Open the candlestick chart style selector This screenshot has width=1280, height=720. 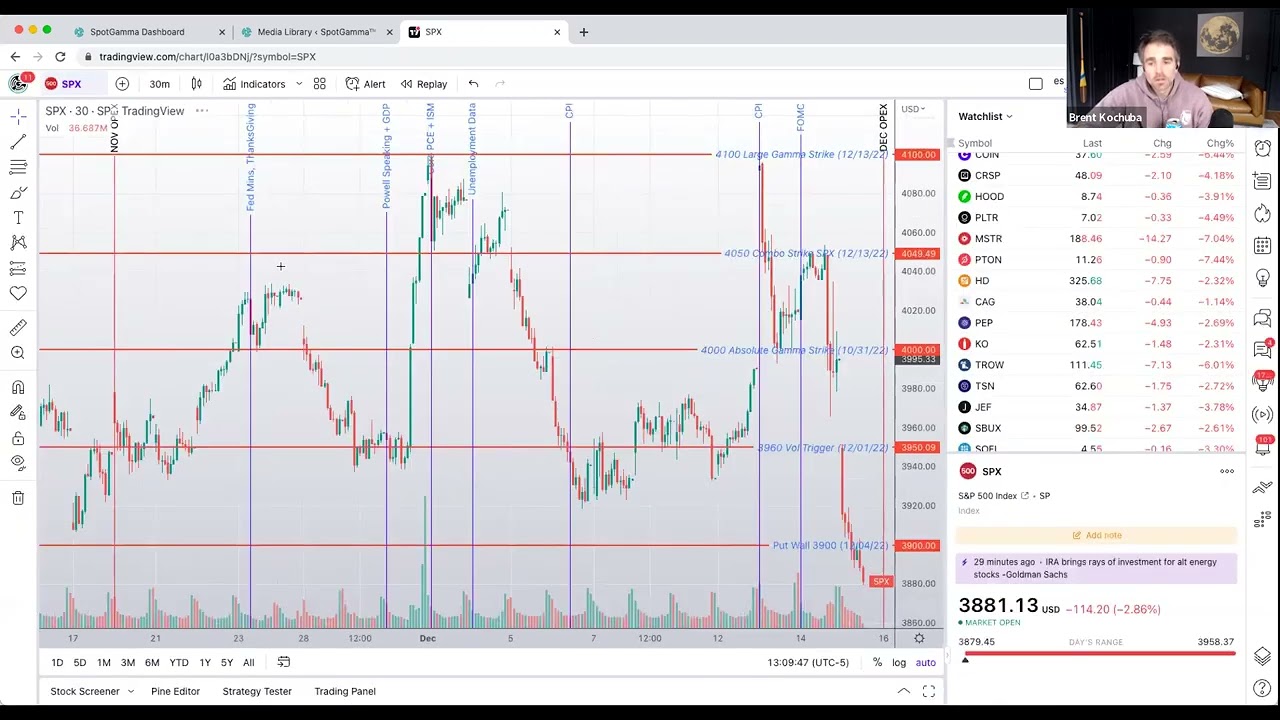pyautogui.click(x=196, y=84)
